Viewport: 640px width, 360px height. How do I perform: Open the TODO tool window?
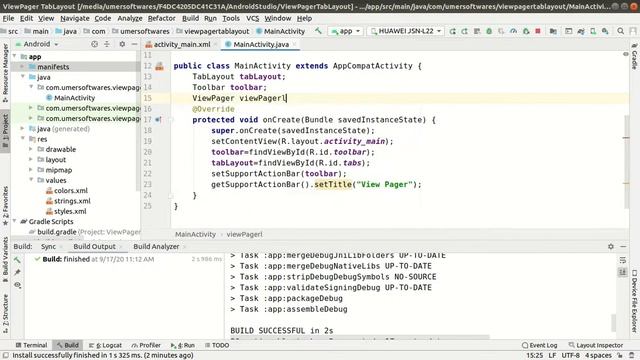coord(217,345)
